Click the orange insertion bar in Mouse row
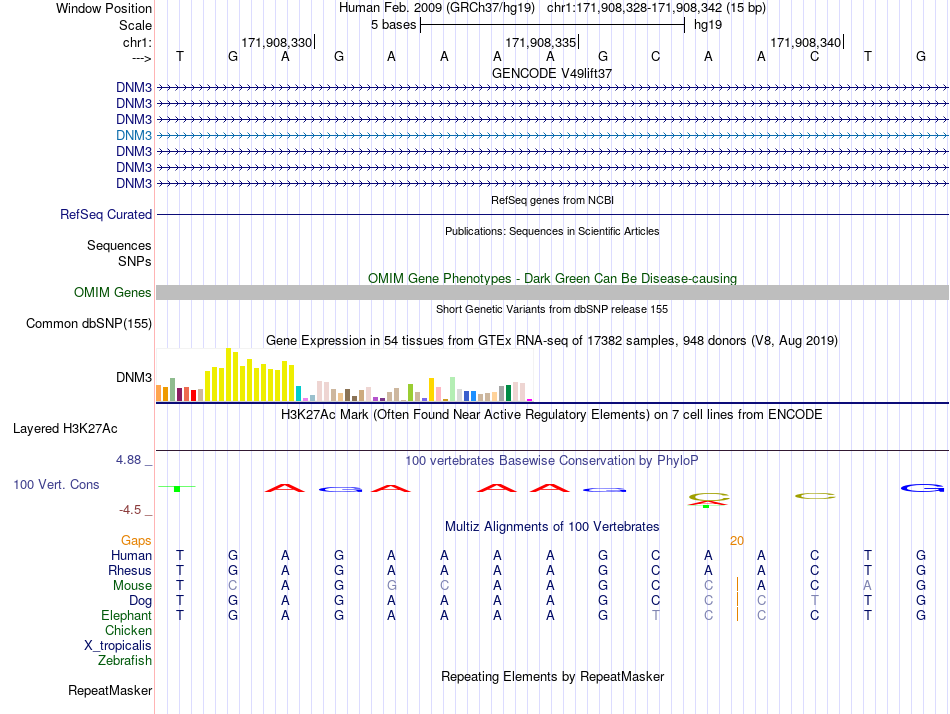 737,584
